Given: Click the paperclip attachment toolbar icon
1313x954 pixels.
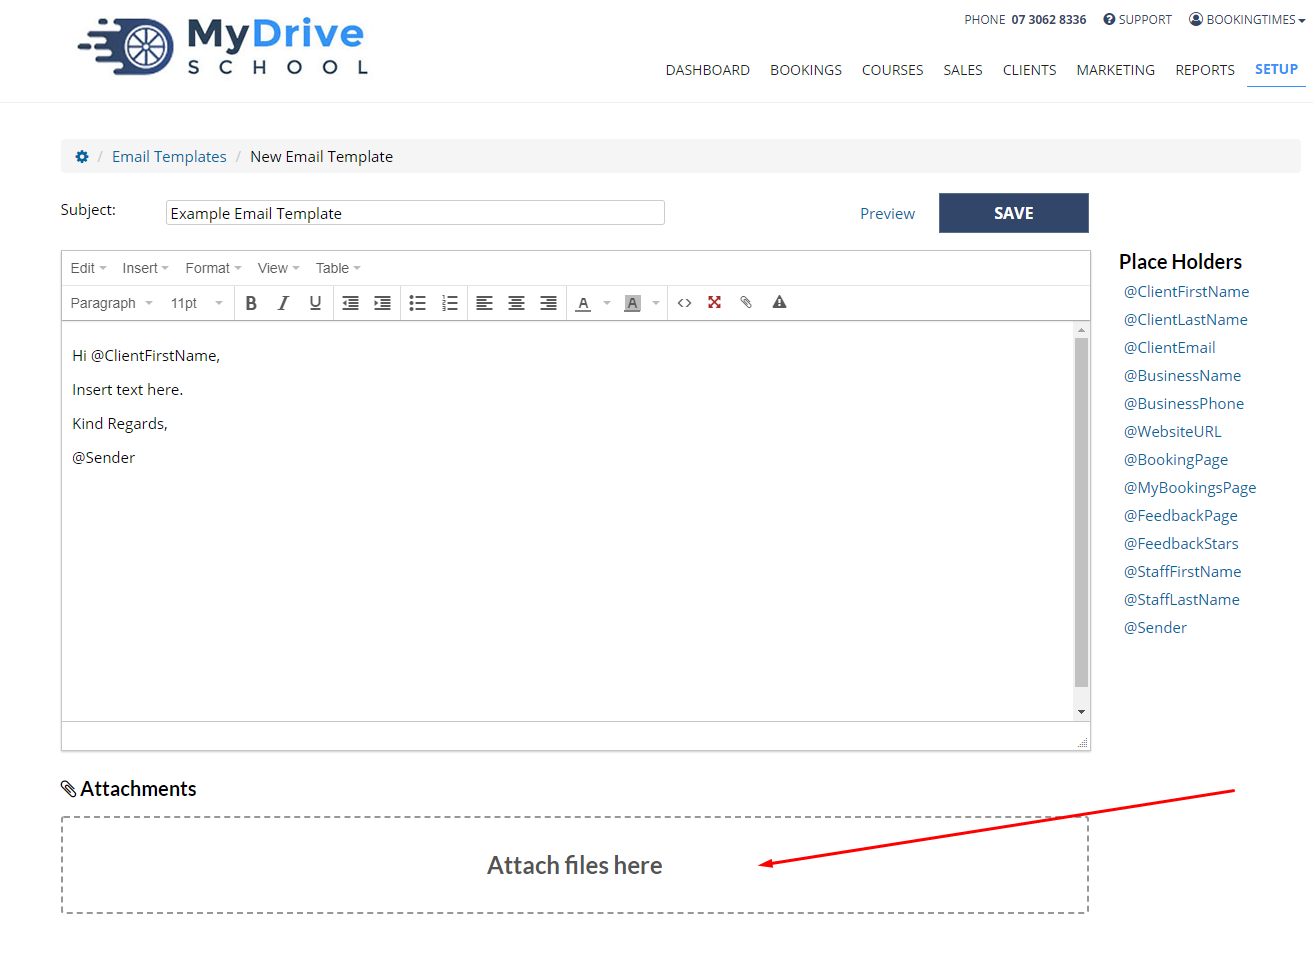Looking at the screenshot, I should coord(746,302).
